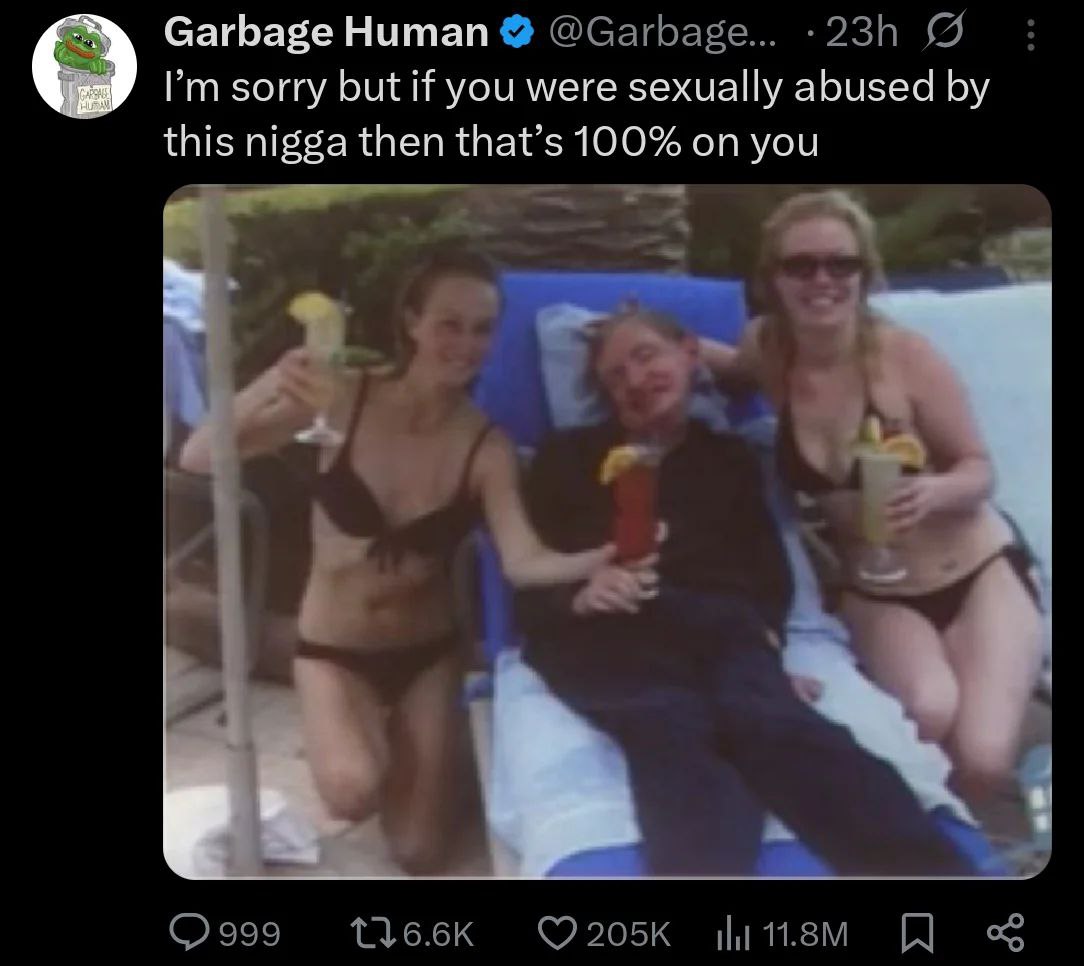Click the 11.8M views count
This screenshot has height=966, width=1084.
click(x=805, y=934)
